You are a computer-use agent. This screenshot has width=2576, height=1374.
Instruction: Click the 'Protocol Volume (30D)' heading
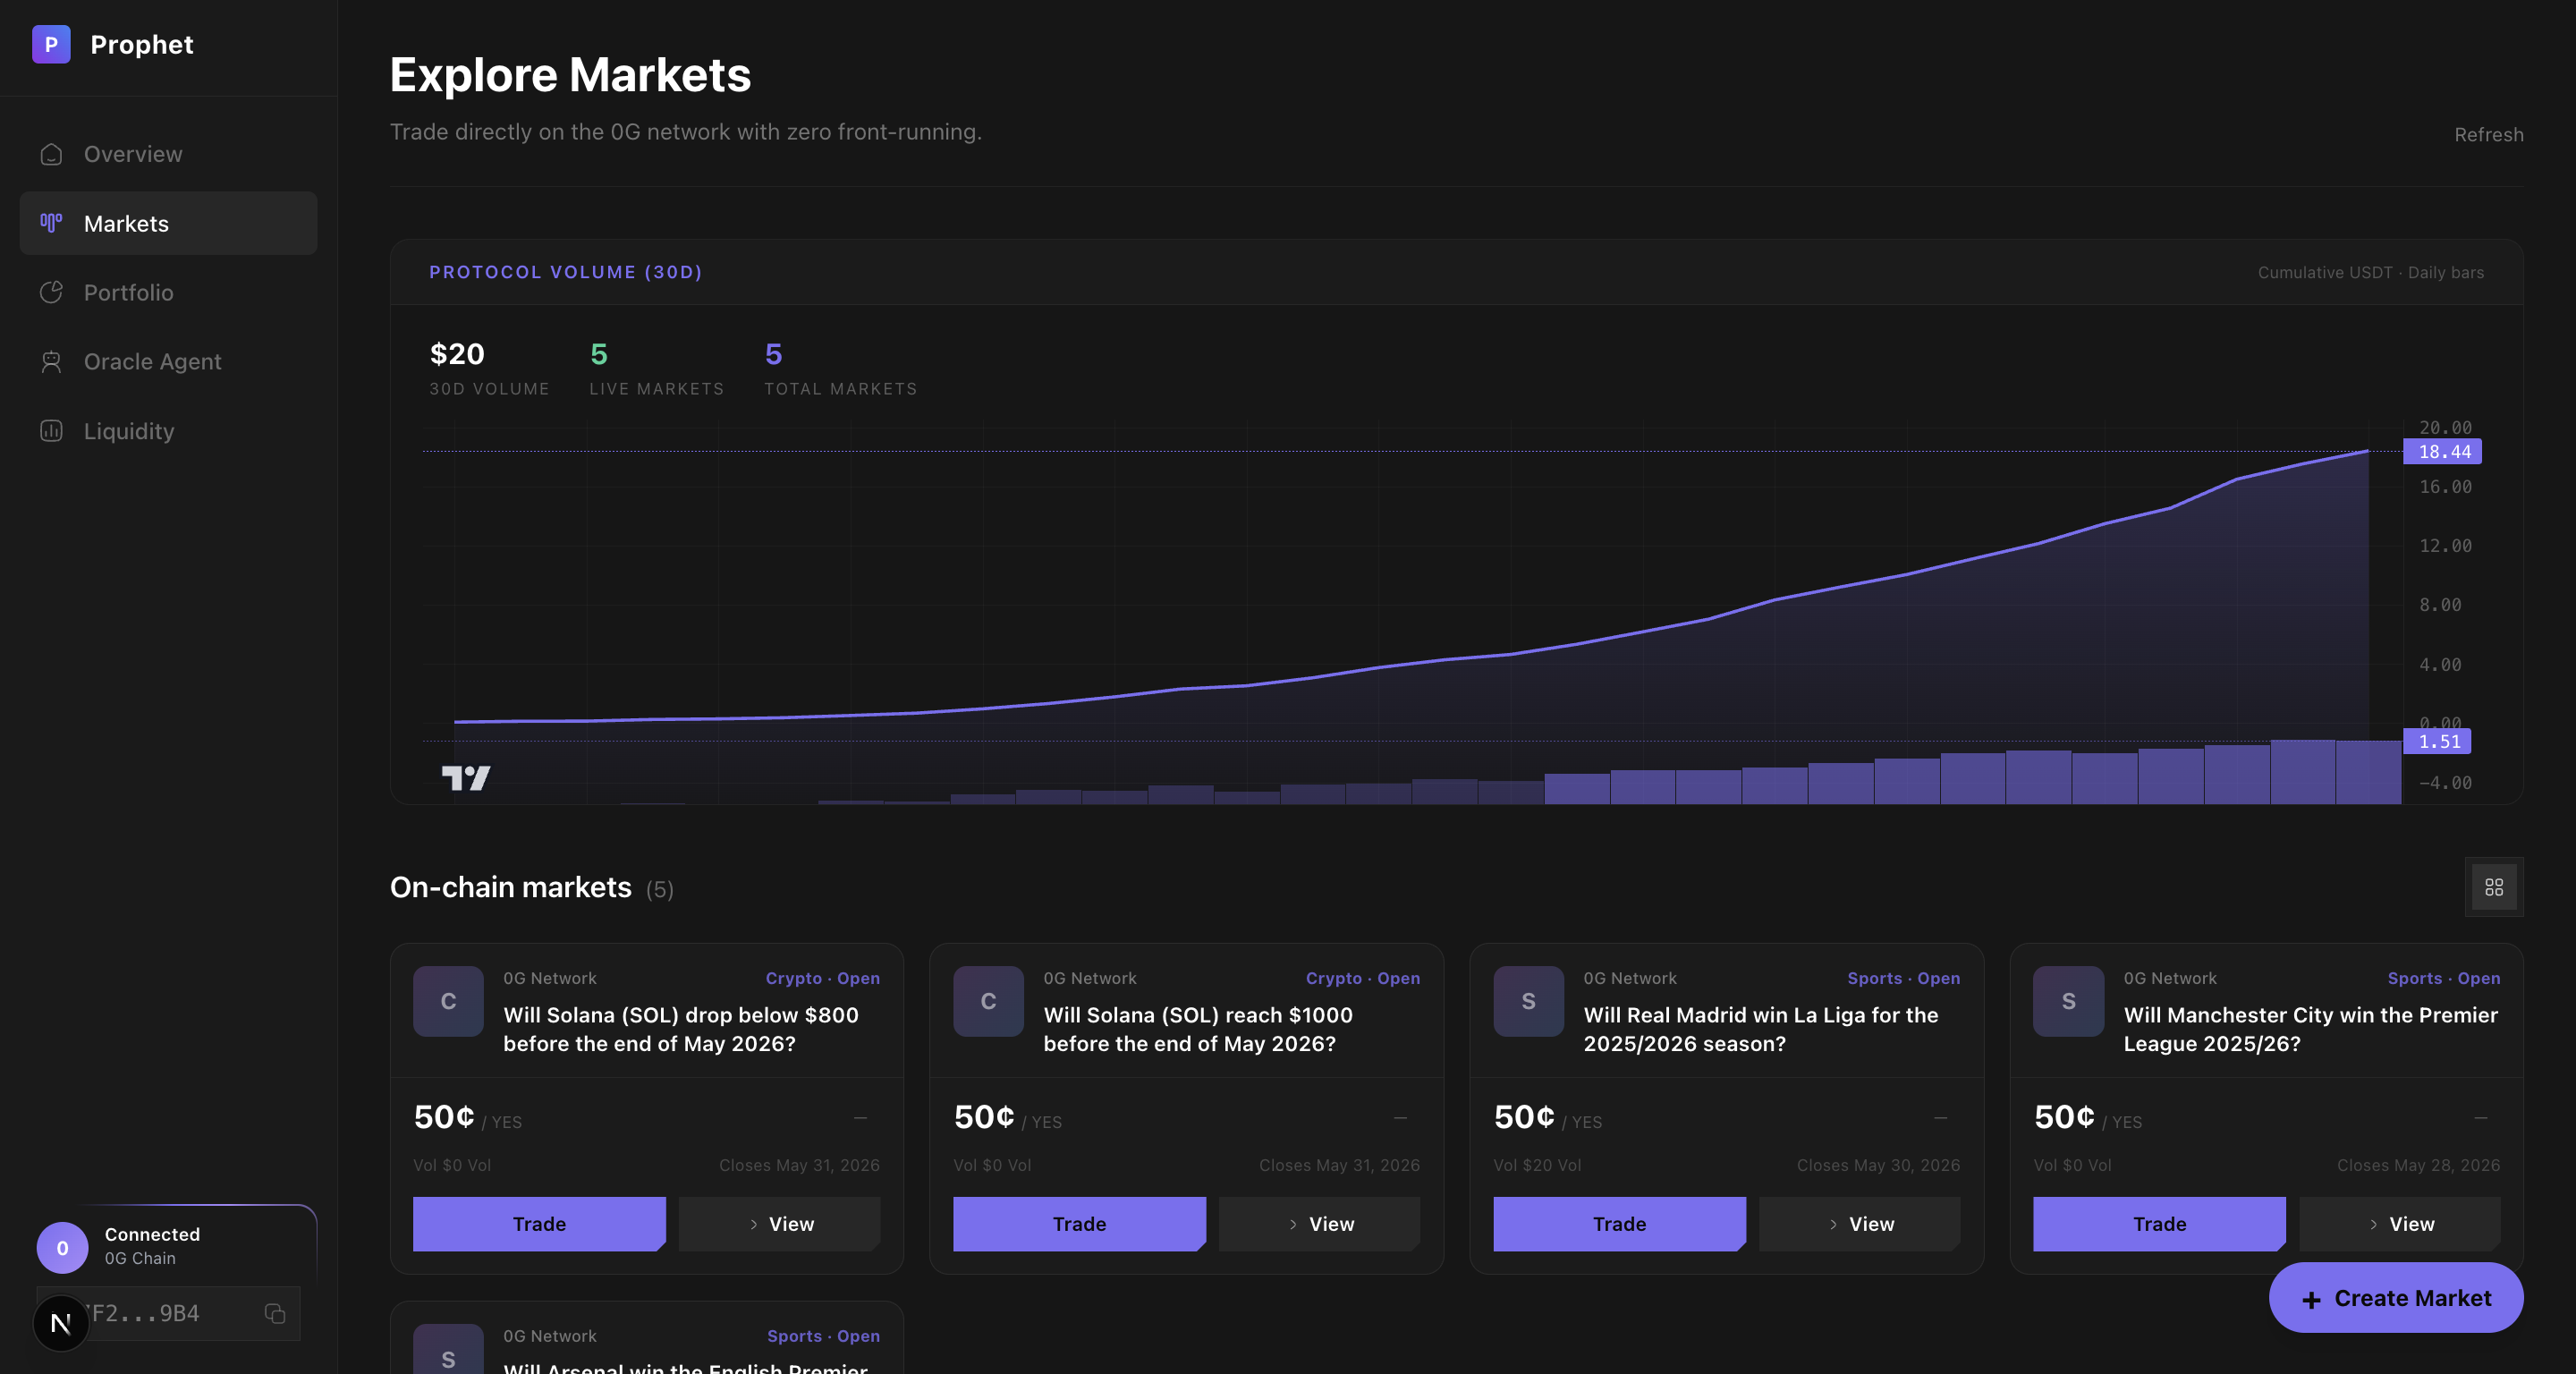coord(565,272)
